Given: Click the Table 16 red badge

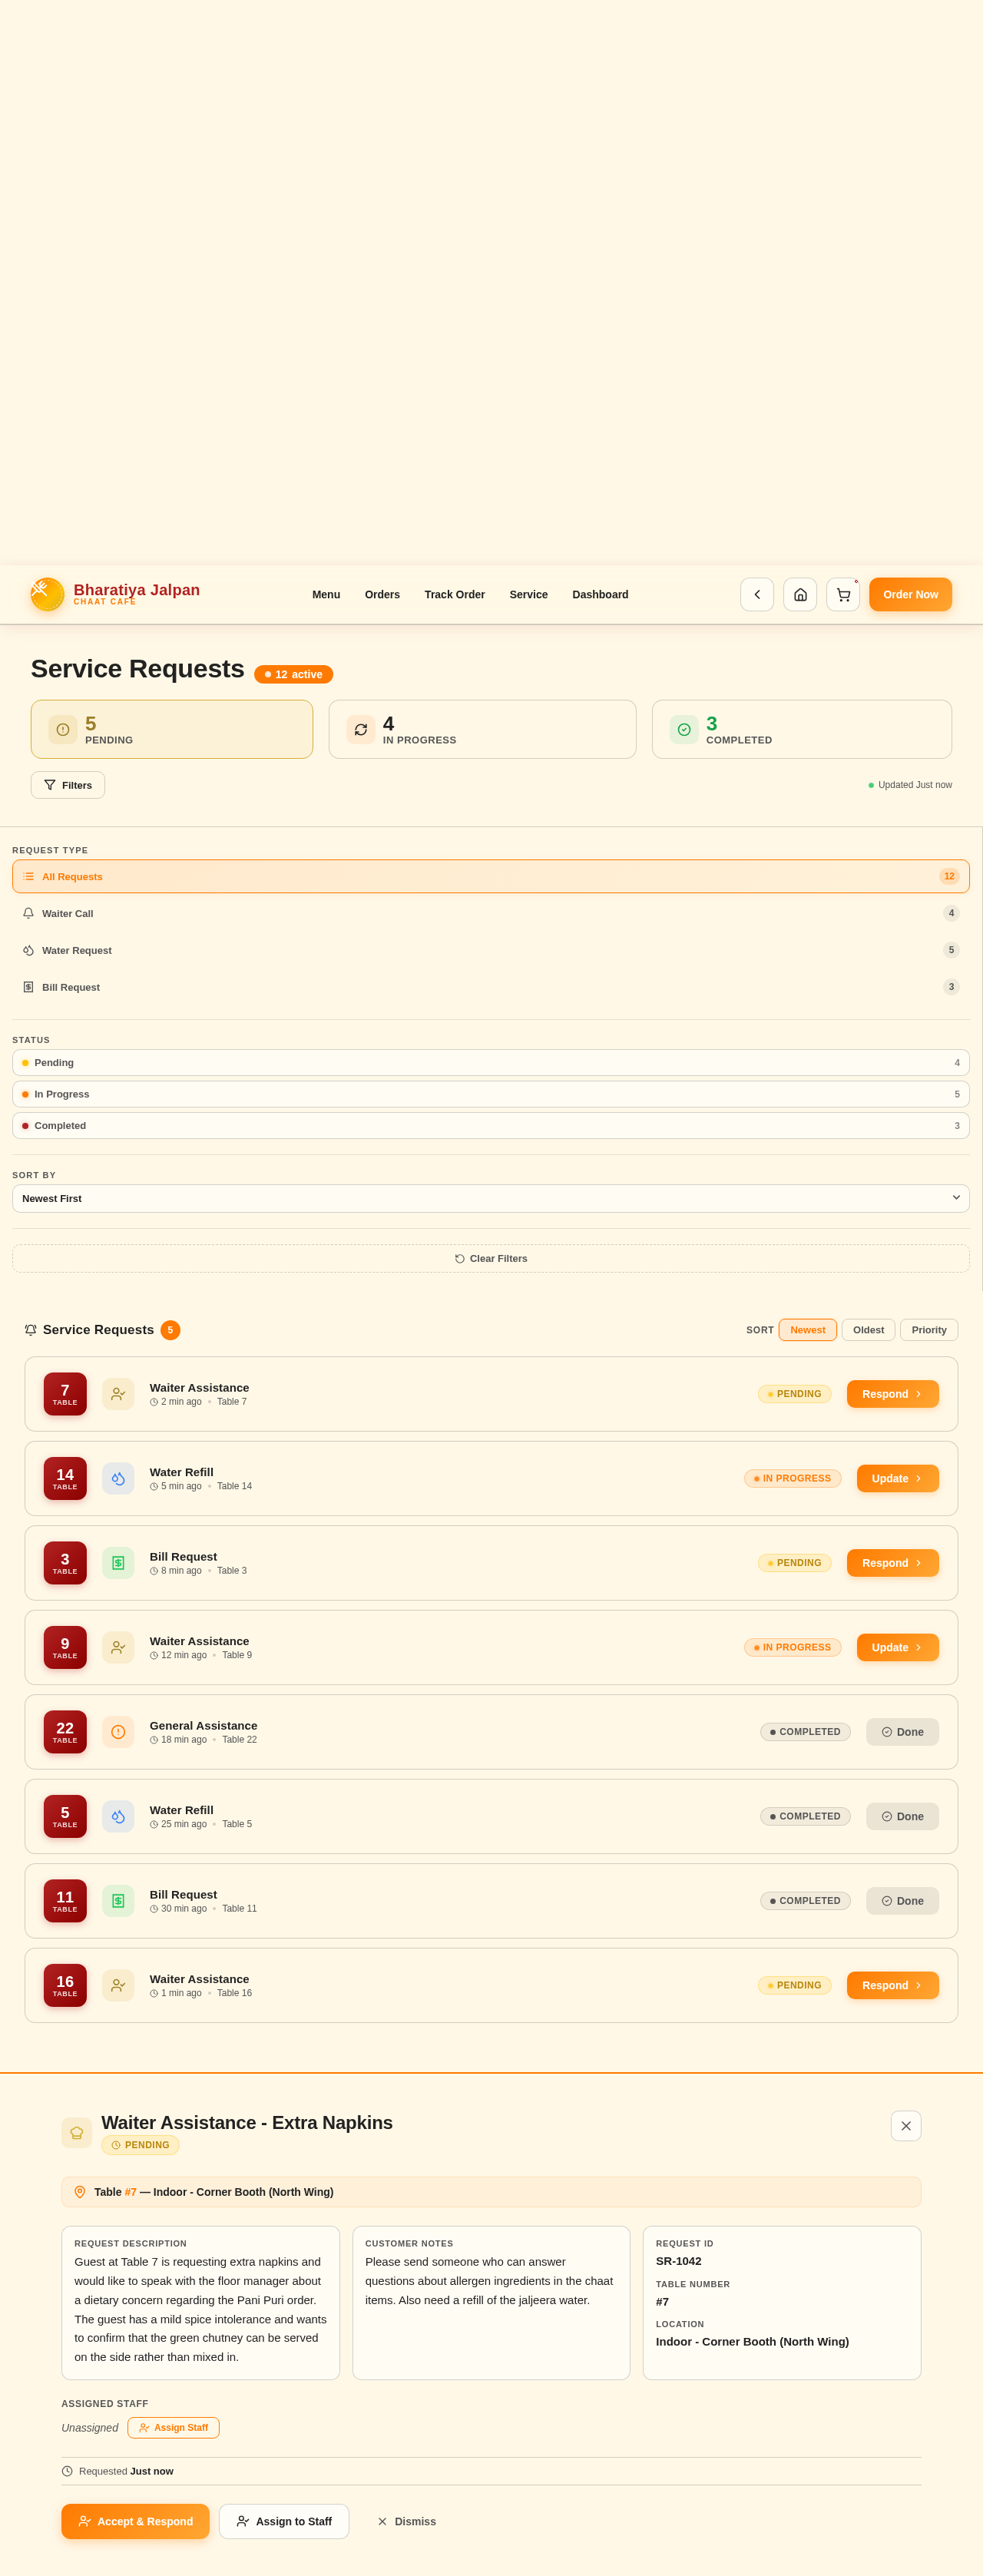Looking at the screenshot, I should tap(65, 1984).
